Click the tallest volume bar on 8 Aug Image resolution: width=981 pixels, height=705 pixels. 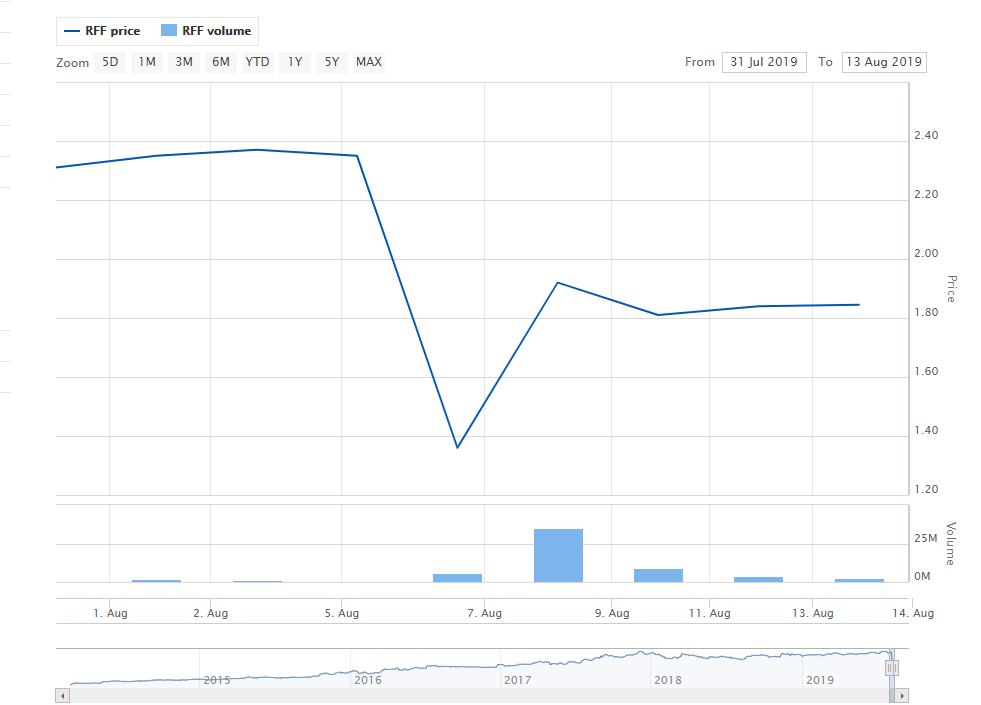click(x=558, y=555)
